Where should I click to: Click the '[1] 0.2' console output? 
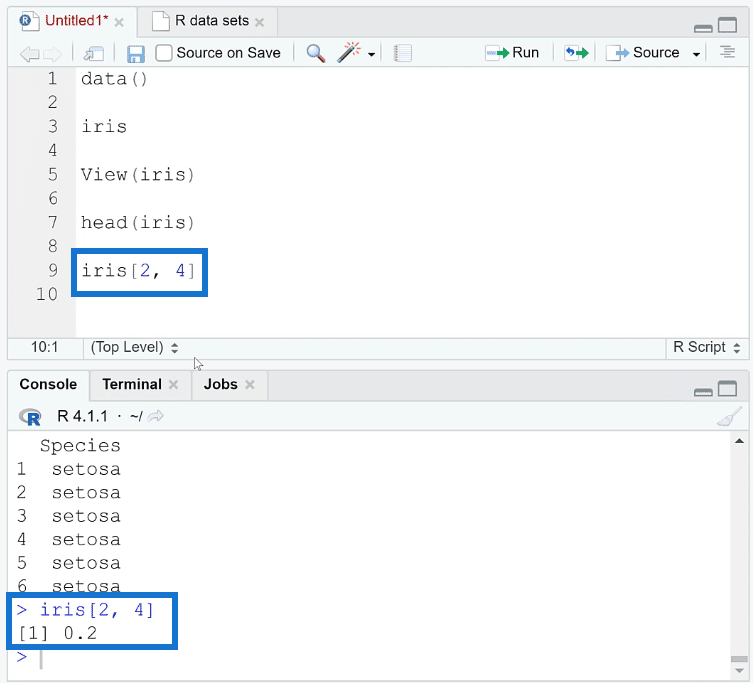coord(58,634)
